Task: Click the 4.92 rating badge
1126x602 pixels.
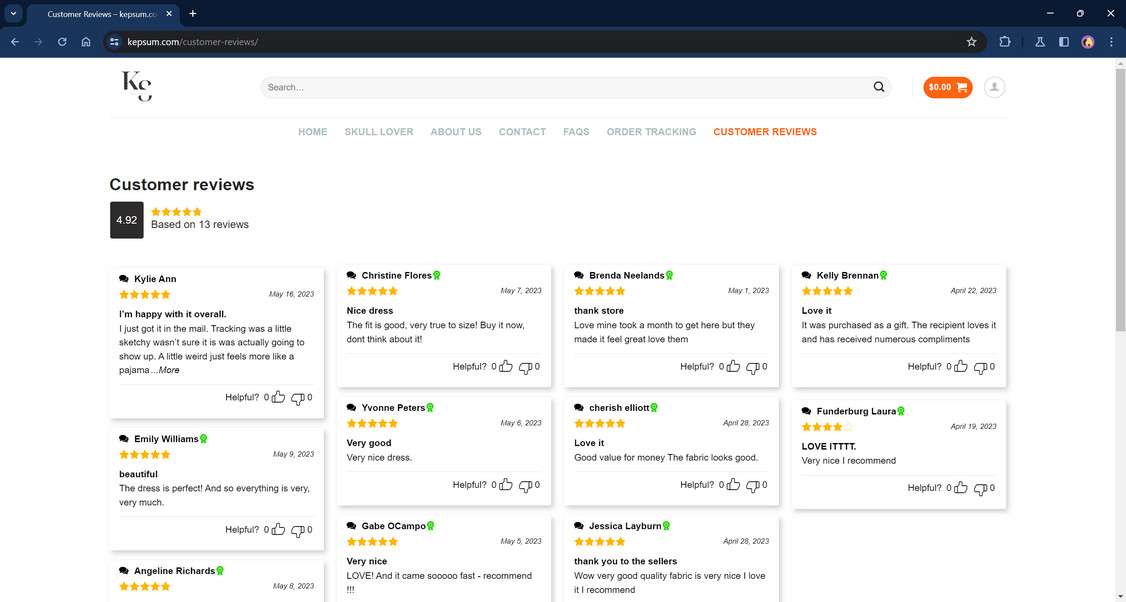Action: pos(126,220)
